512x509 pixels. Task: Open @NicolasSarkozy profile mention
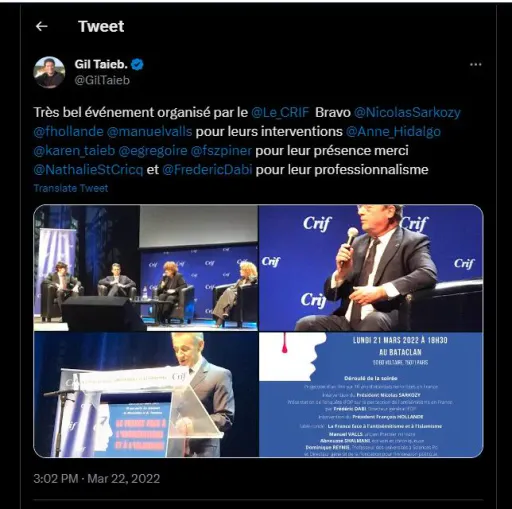[407, 112]
